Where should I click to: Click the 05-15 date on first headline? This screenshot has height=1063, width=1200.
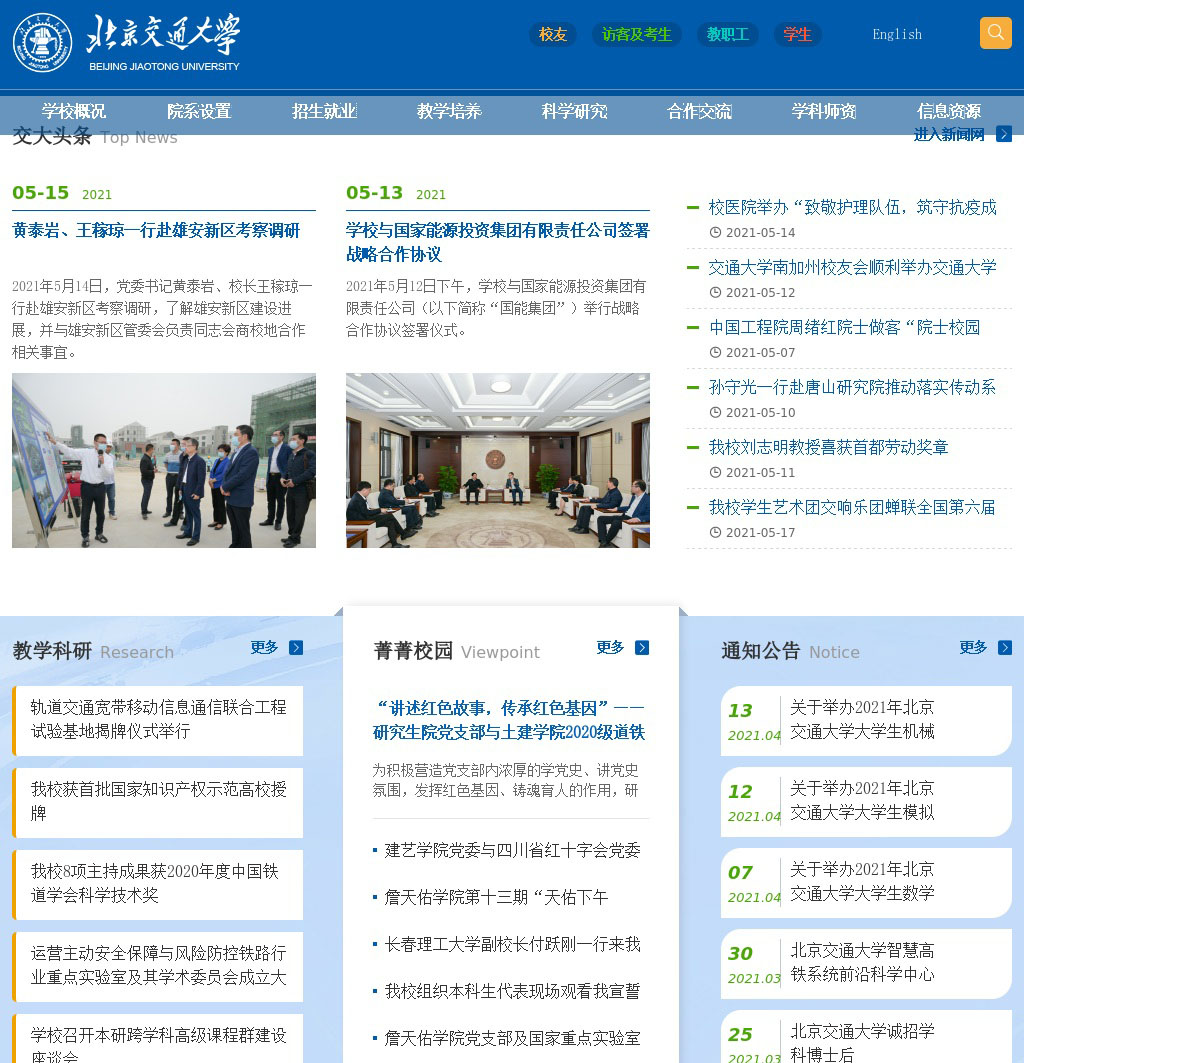point(41,193)
